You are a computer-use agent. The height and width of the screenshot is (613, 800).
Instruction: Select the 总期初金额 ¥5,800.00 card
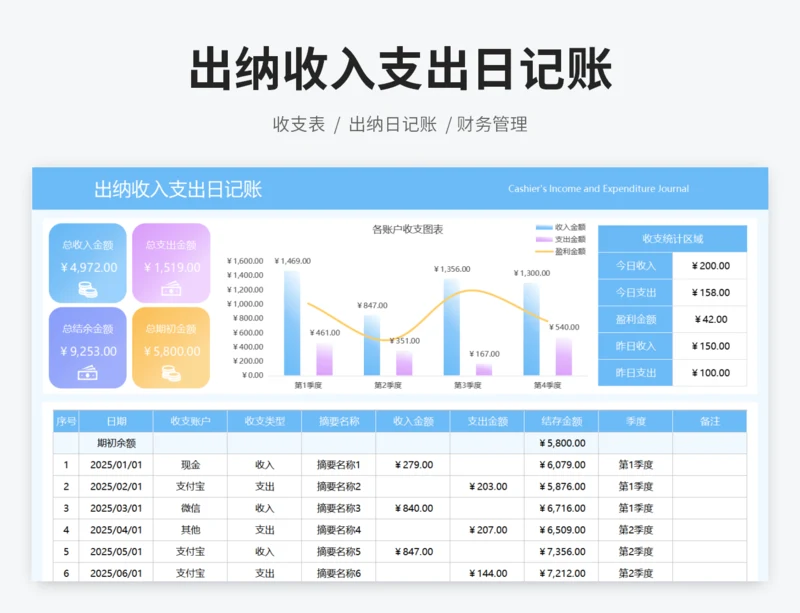(171, 348)
